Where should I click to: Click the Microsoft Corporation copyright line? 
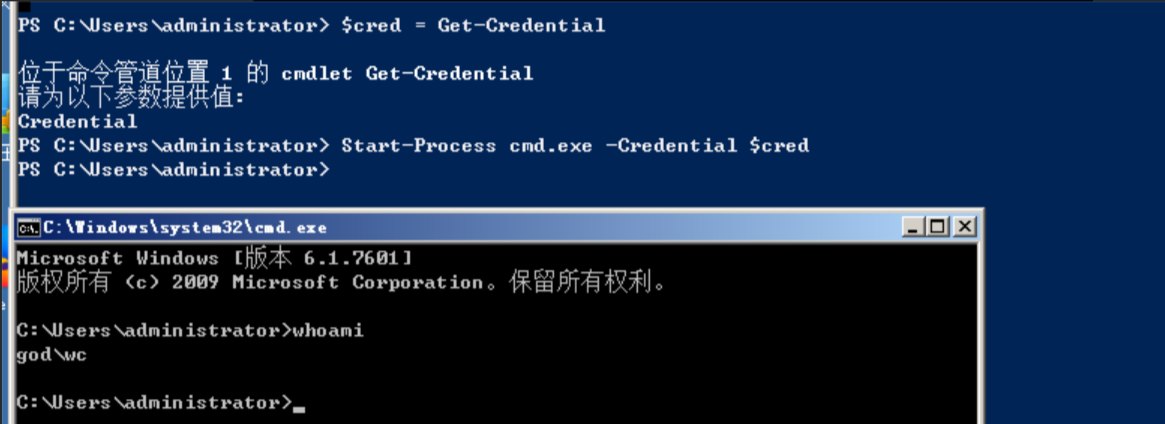click(340, 283)
